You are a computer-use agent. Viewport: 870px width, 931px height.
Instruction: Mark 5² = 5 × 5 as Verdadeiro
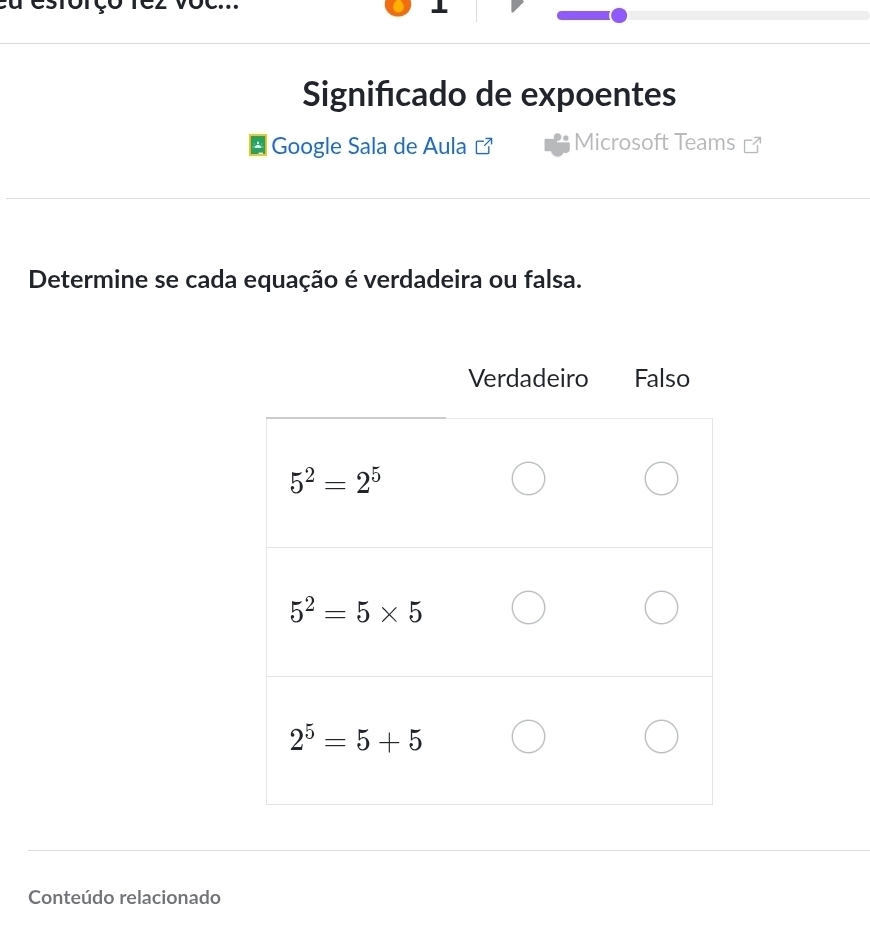(x=529, y=608)
